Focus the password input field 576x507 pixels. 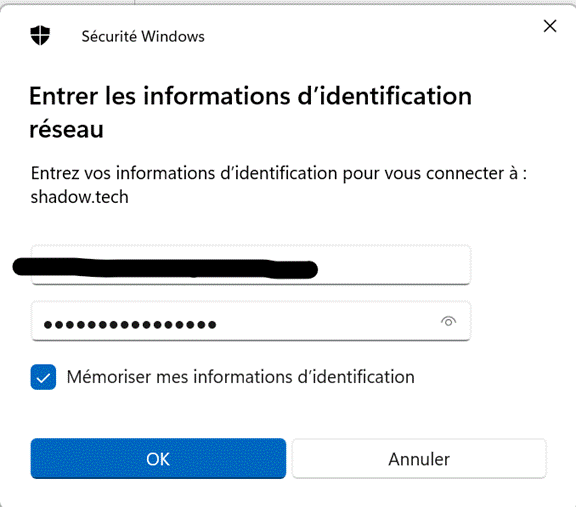pos(251,321)
